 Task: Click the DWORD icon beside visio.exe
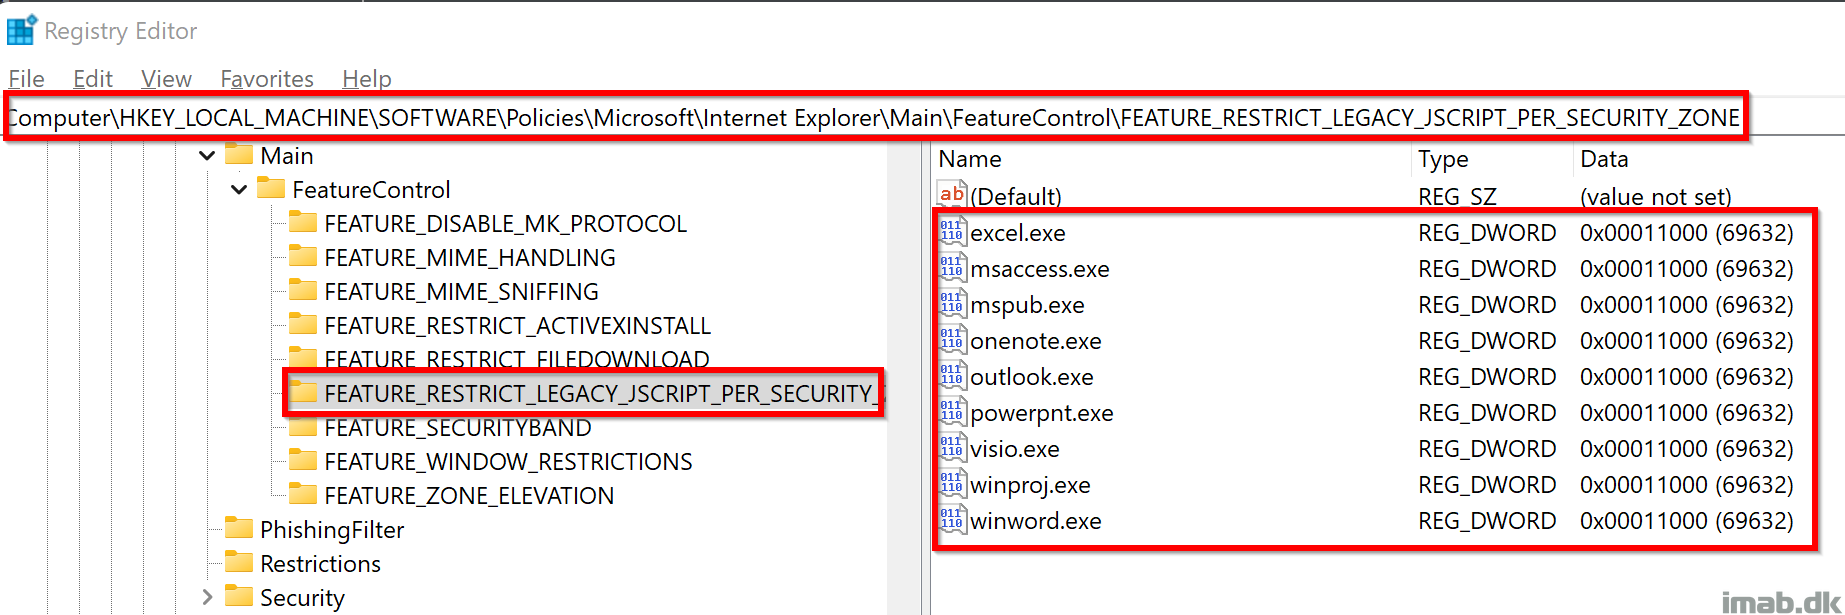point(952,448)
